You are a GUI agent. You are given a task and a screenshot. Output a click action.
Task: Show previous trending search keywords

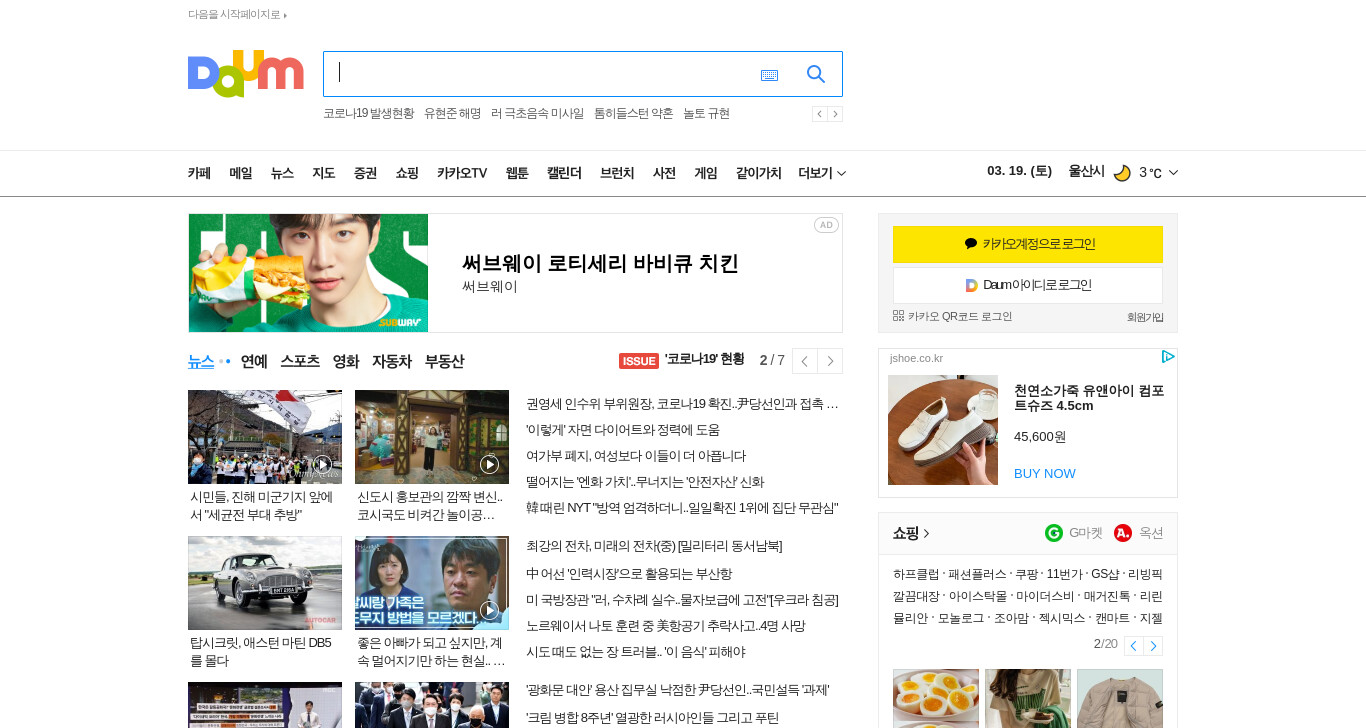coord(819,114)
